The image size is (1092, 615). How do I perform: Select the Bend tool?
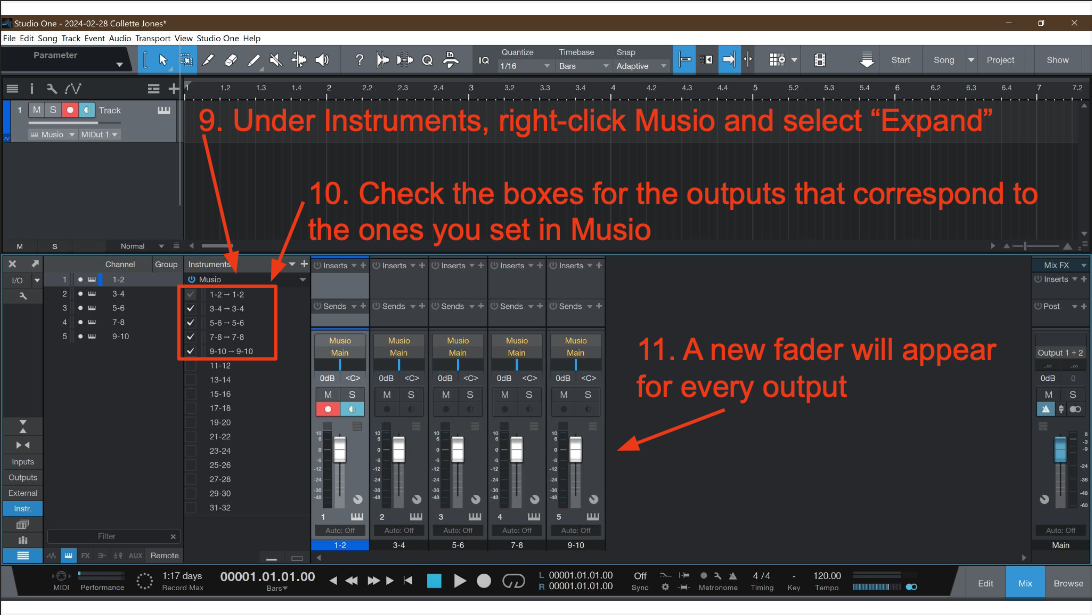[299, 60]
